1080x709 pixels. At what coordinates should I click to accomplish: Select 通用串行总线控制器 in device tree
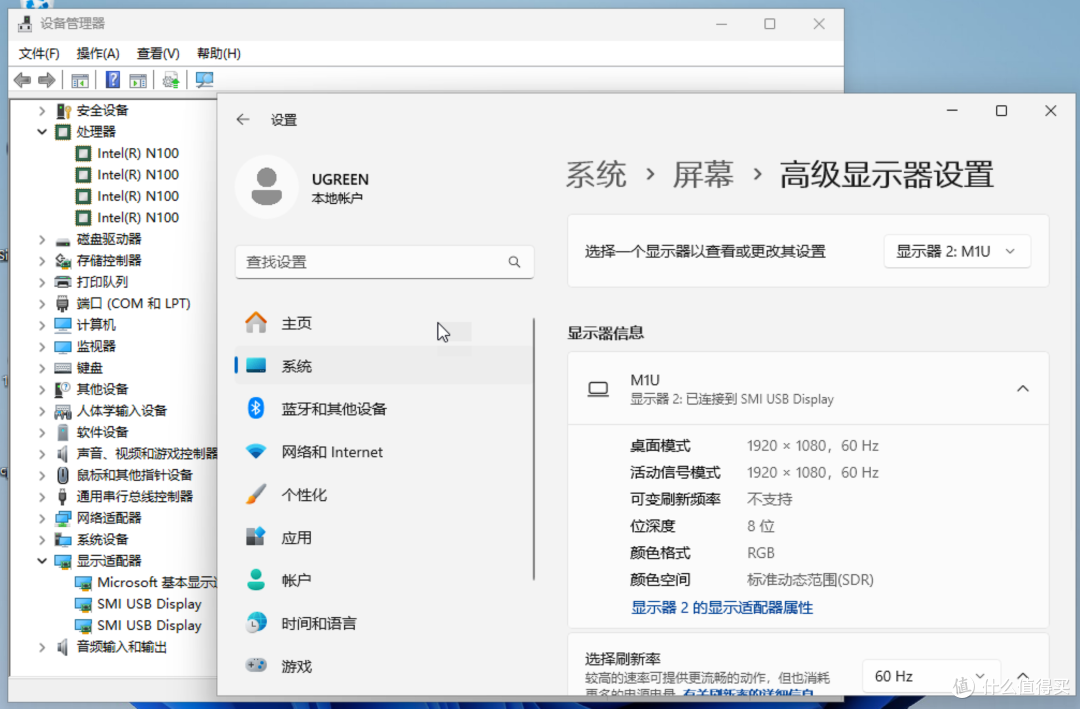134,497
